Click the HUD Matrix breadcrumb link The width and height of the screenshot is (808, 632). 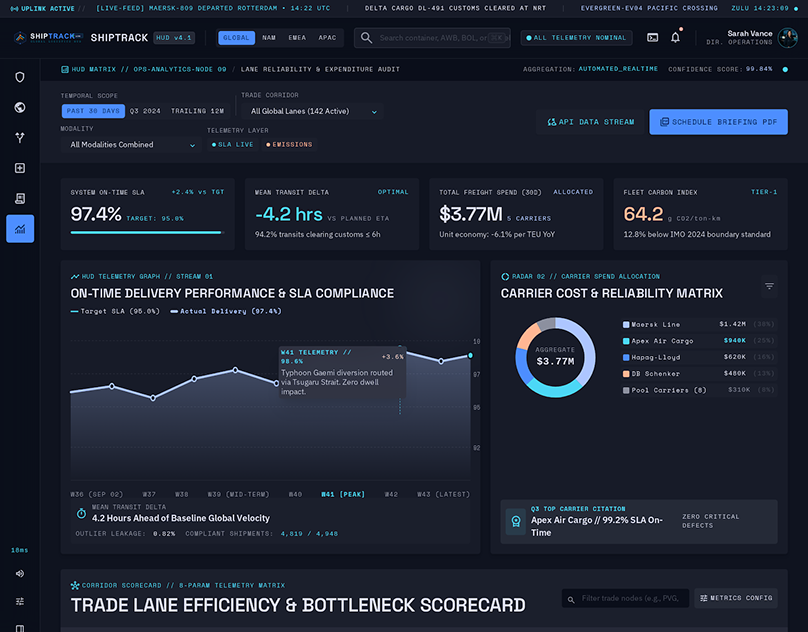click(149, 69)
